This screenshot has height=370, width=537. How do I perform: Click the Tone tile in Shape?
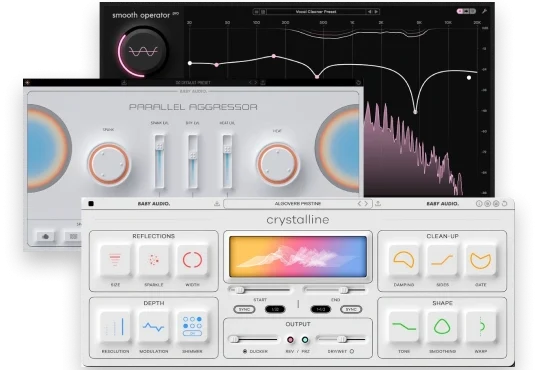pyautogui.click(x=404, y=326)
